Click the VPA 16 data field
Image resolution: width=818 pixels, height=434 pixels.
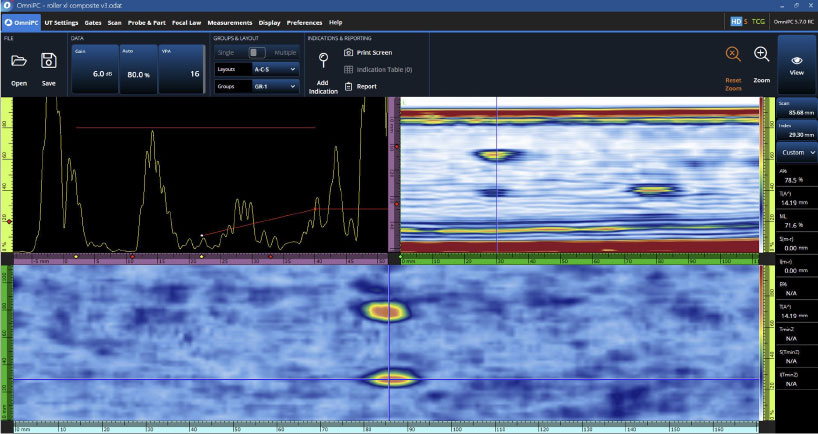pos(182,70)
